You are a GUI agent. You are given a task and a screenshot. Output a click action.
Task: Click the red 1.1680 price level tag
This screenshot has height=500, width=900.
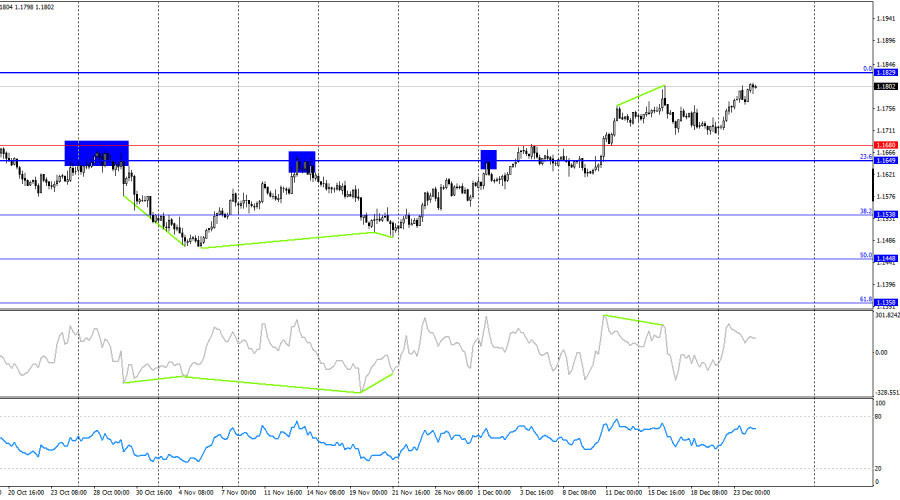[885, 145]
